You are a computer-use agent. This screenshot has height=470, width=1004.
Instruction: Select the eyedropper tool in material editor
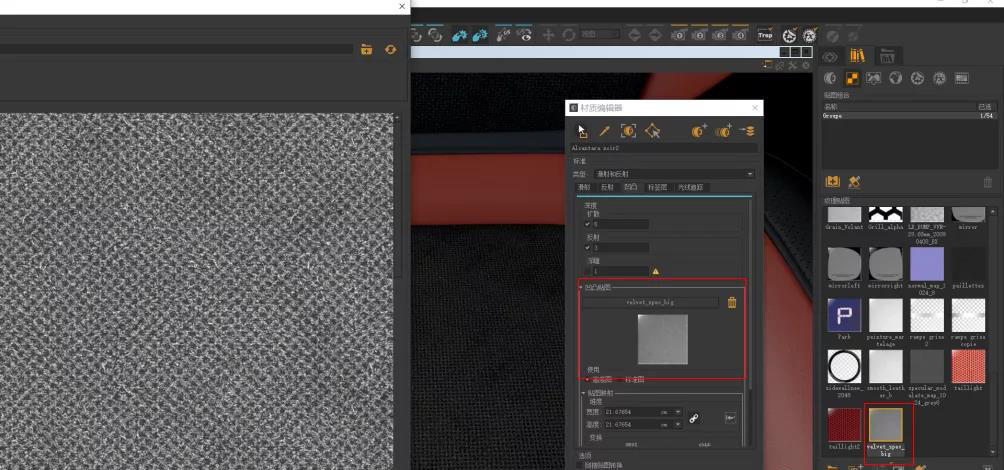(x=605, y=131)
